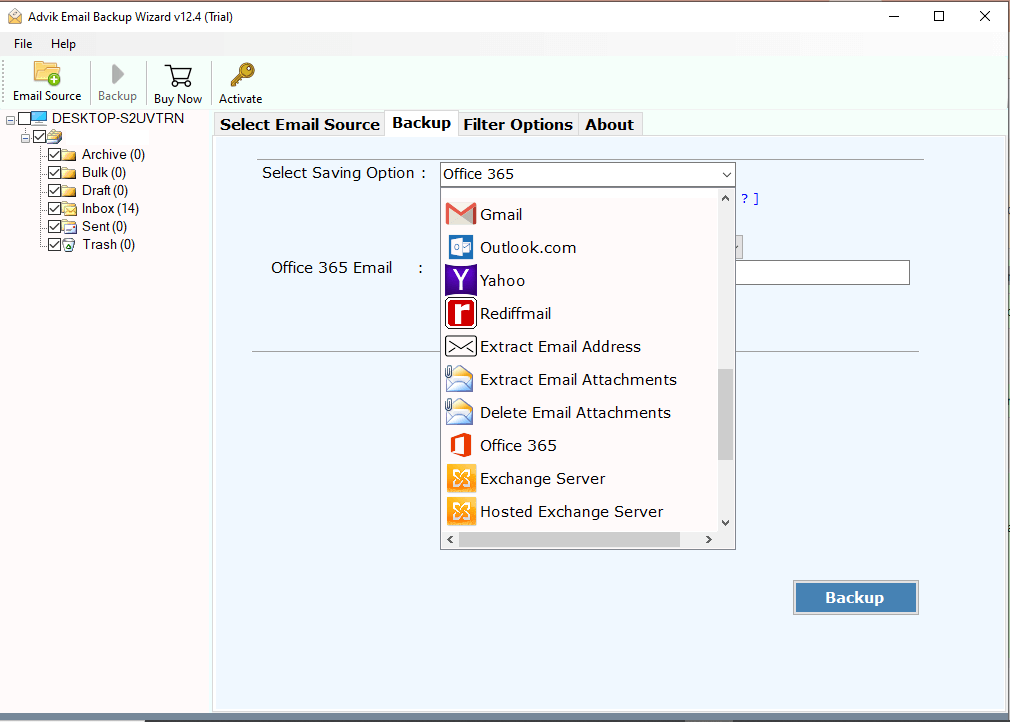Click the Office 365 logo in list
Viewport: 1010px width, 722px height.
461,445
